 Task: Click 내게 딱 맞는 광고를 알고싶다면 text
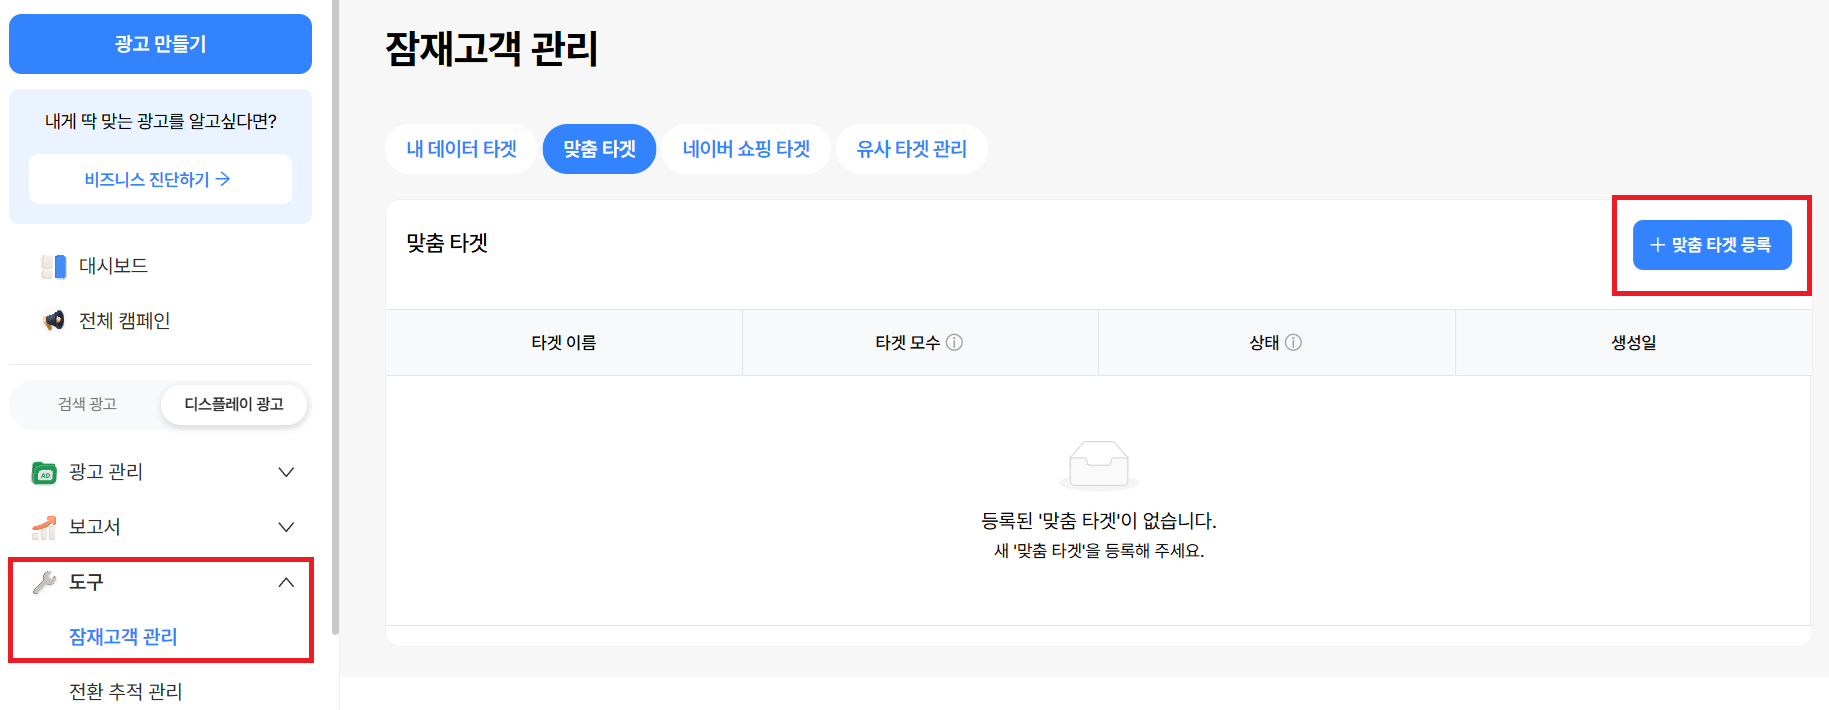point(160,121)
